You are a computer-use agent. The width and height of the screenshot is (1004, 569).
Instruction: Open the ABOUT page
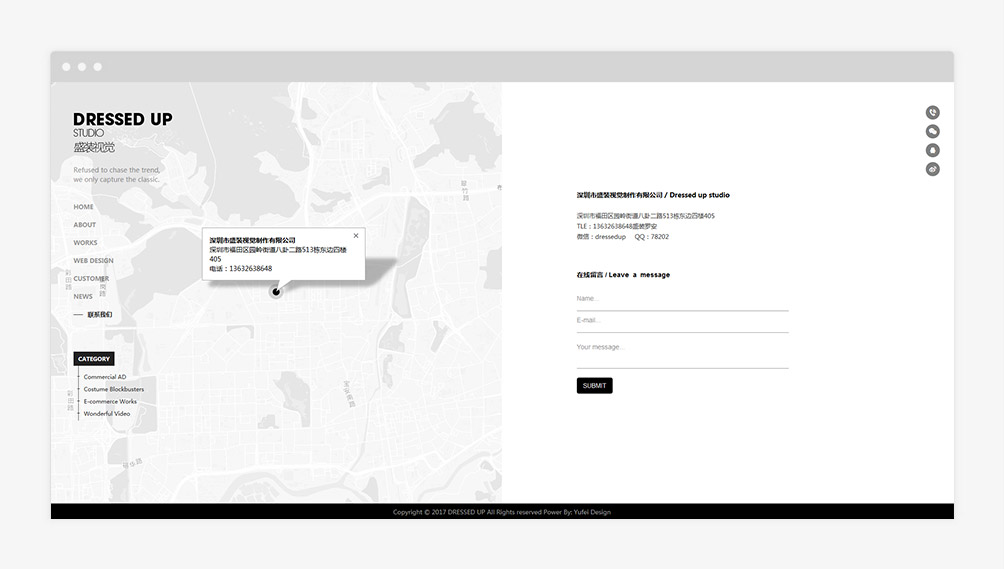point(85,225)
